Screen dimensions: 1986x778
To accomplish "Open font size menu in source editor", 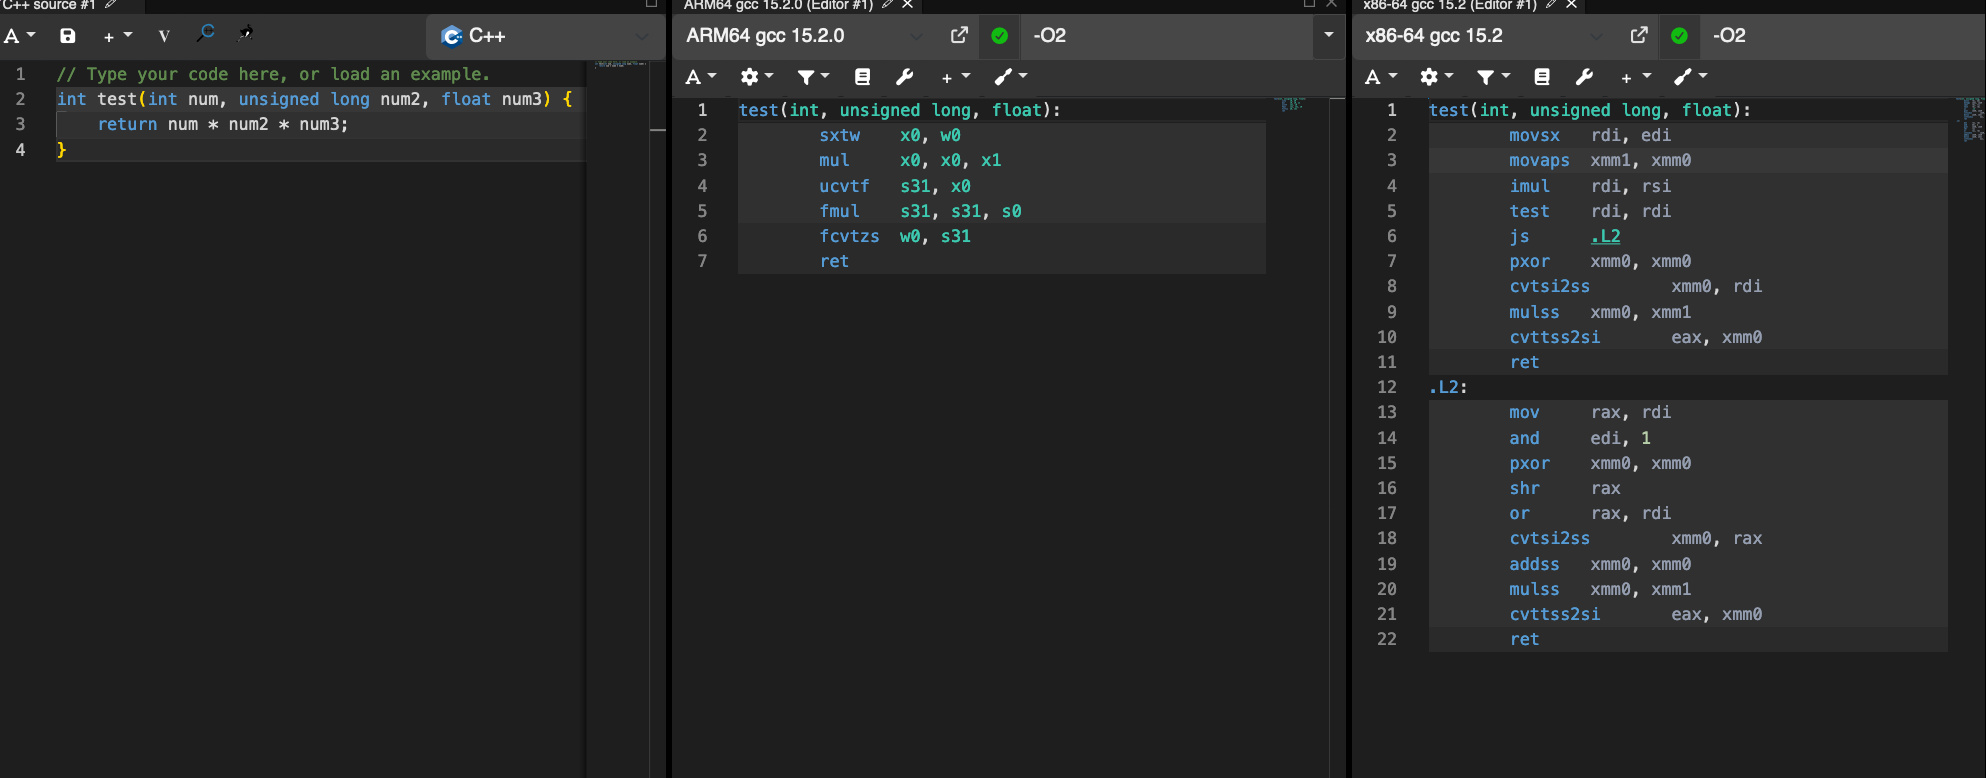I will tap(20, 36).
